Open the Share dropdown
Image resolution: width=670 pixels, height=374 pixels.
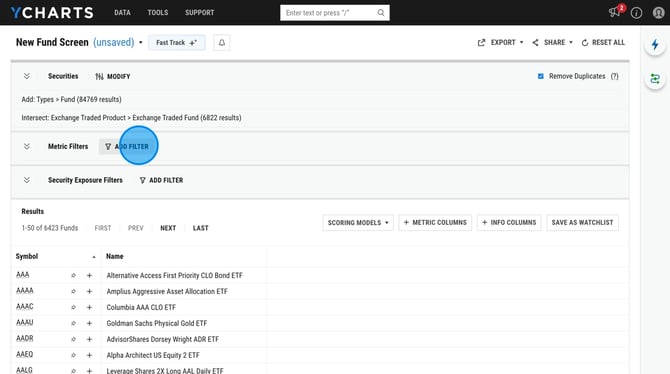point(552,42)
